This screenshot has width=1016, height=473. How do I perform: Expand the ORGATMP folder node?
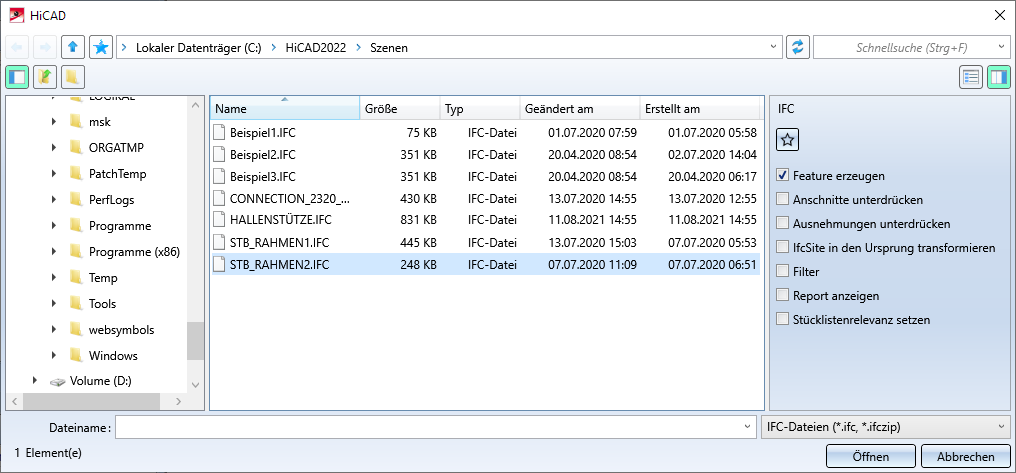[x=53, y=148]
